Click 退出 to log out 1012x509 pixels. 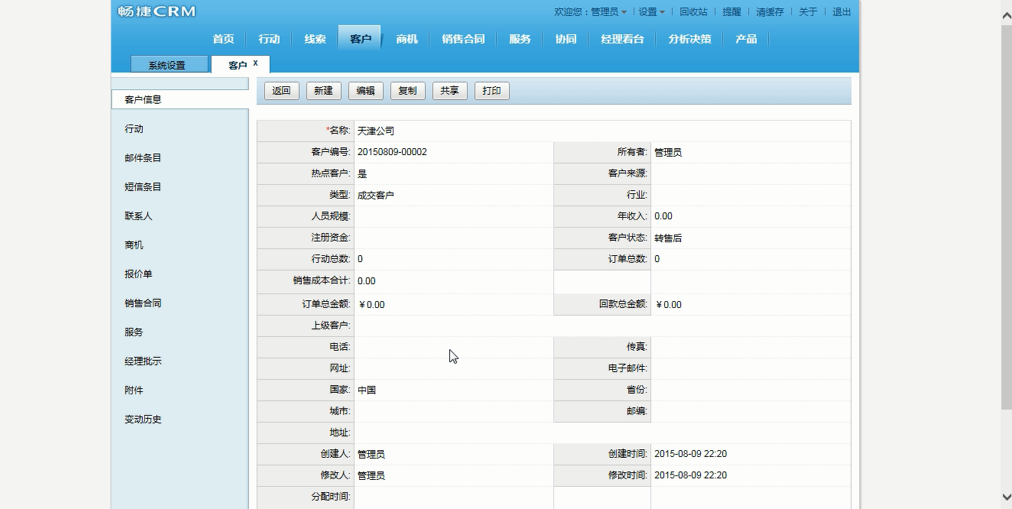[x=842, y=12]
